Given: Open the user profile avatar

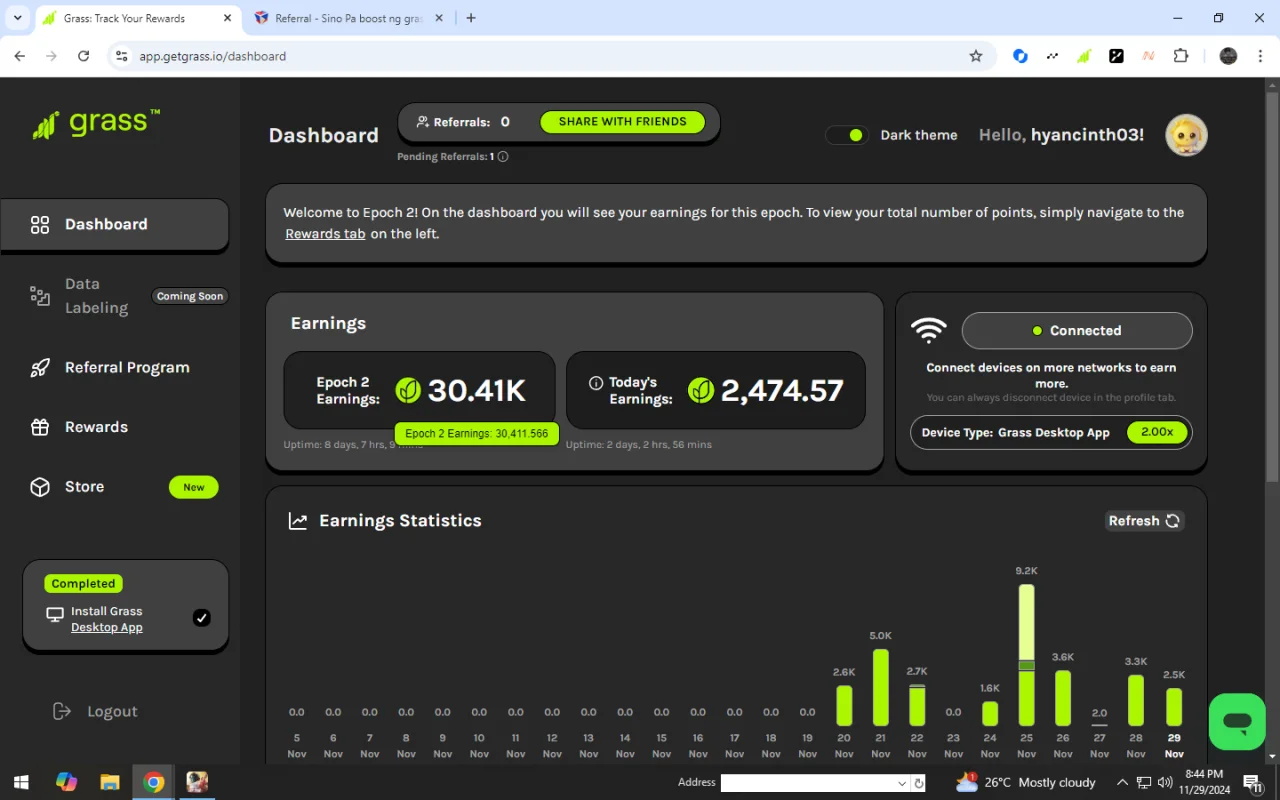Looking at the screenshot, I should (x=1187, y=135).
